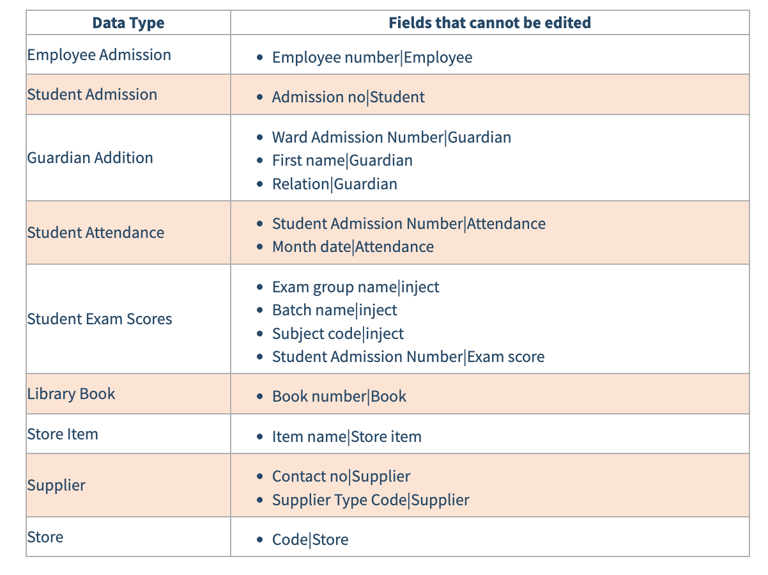Click the Student Attendance row label
Image resolution: width=768 pixels, height=575 pixels.
(95, 233)
